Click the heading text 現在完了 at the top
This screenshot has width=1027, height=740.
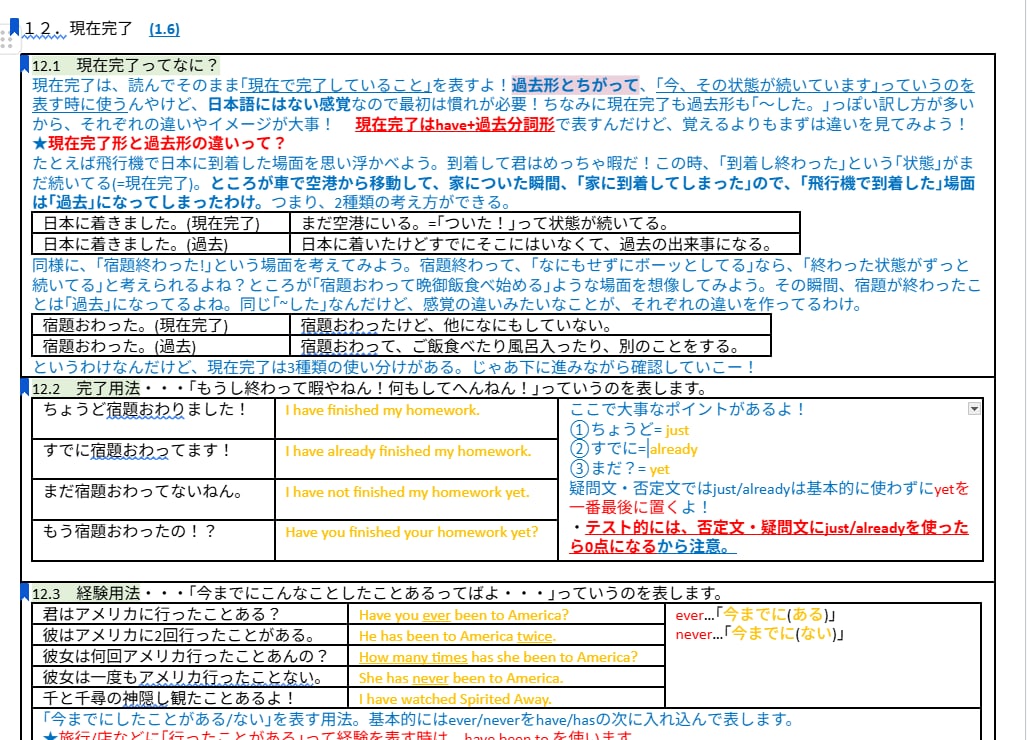point(102,29)
